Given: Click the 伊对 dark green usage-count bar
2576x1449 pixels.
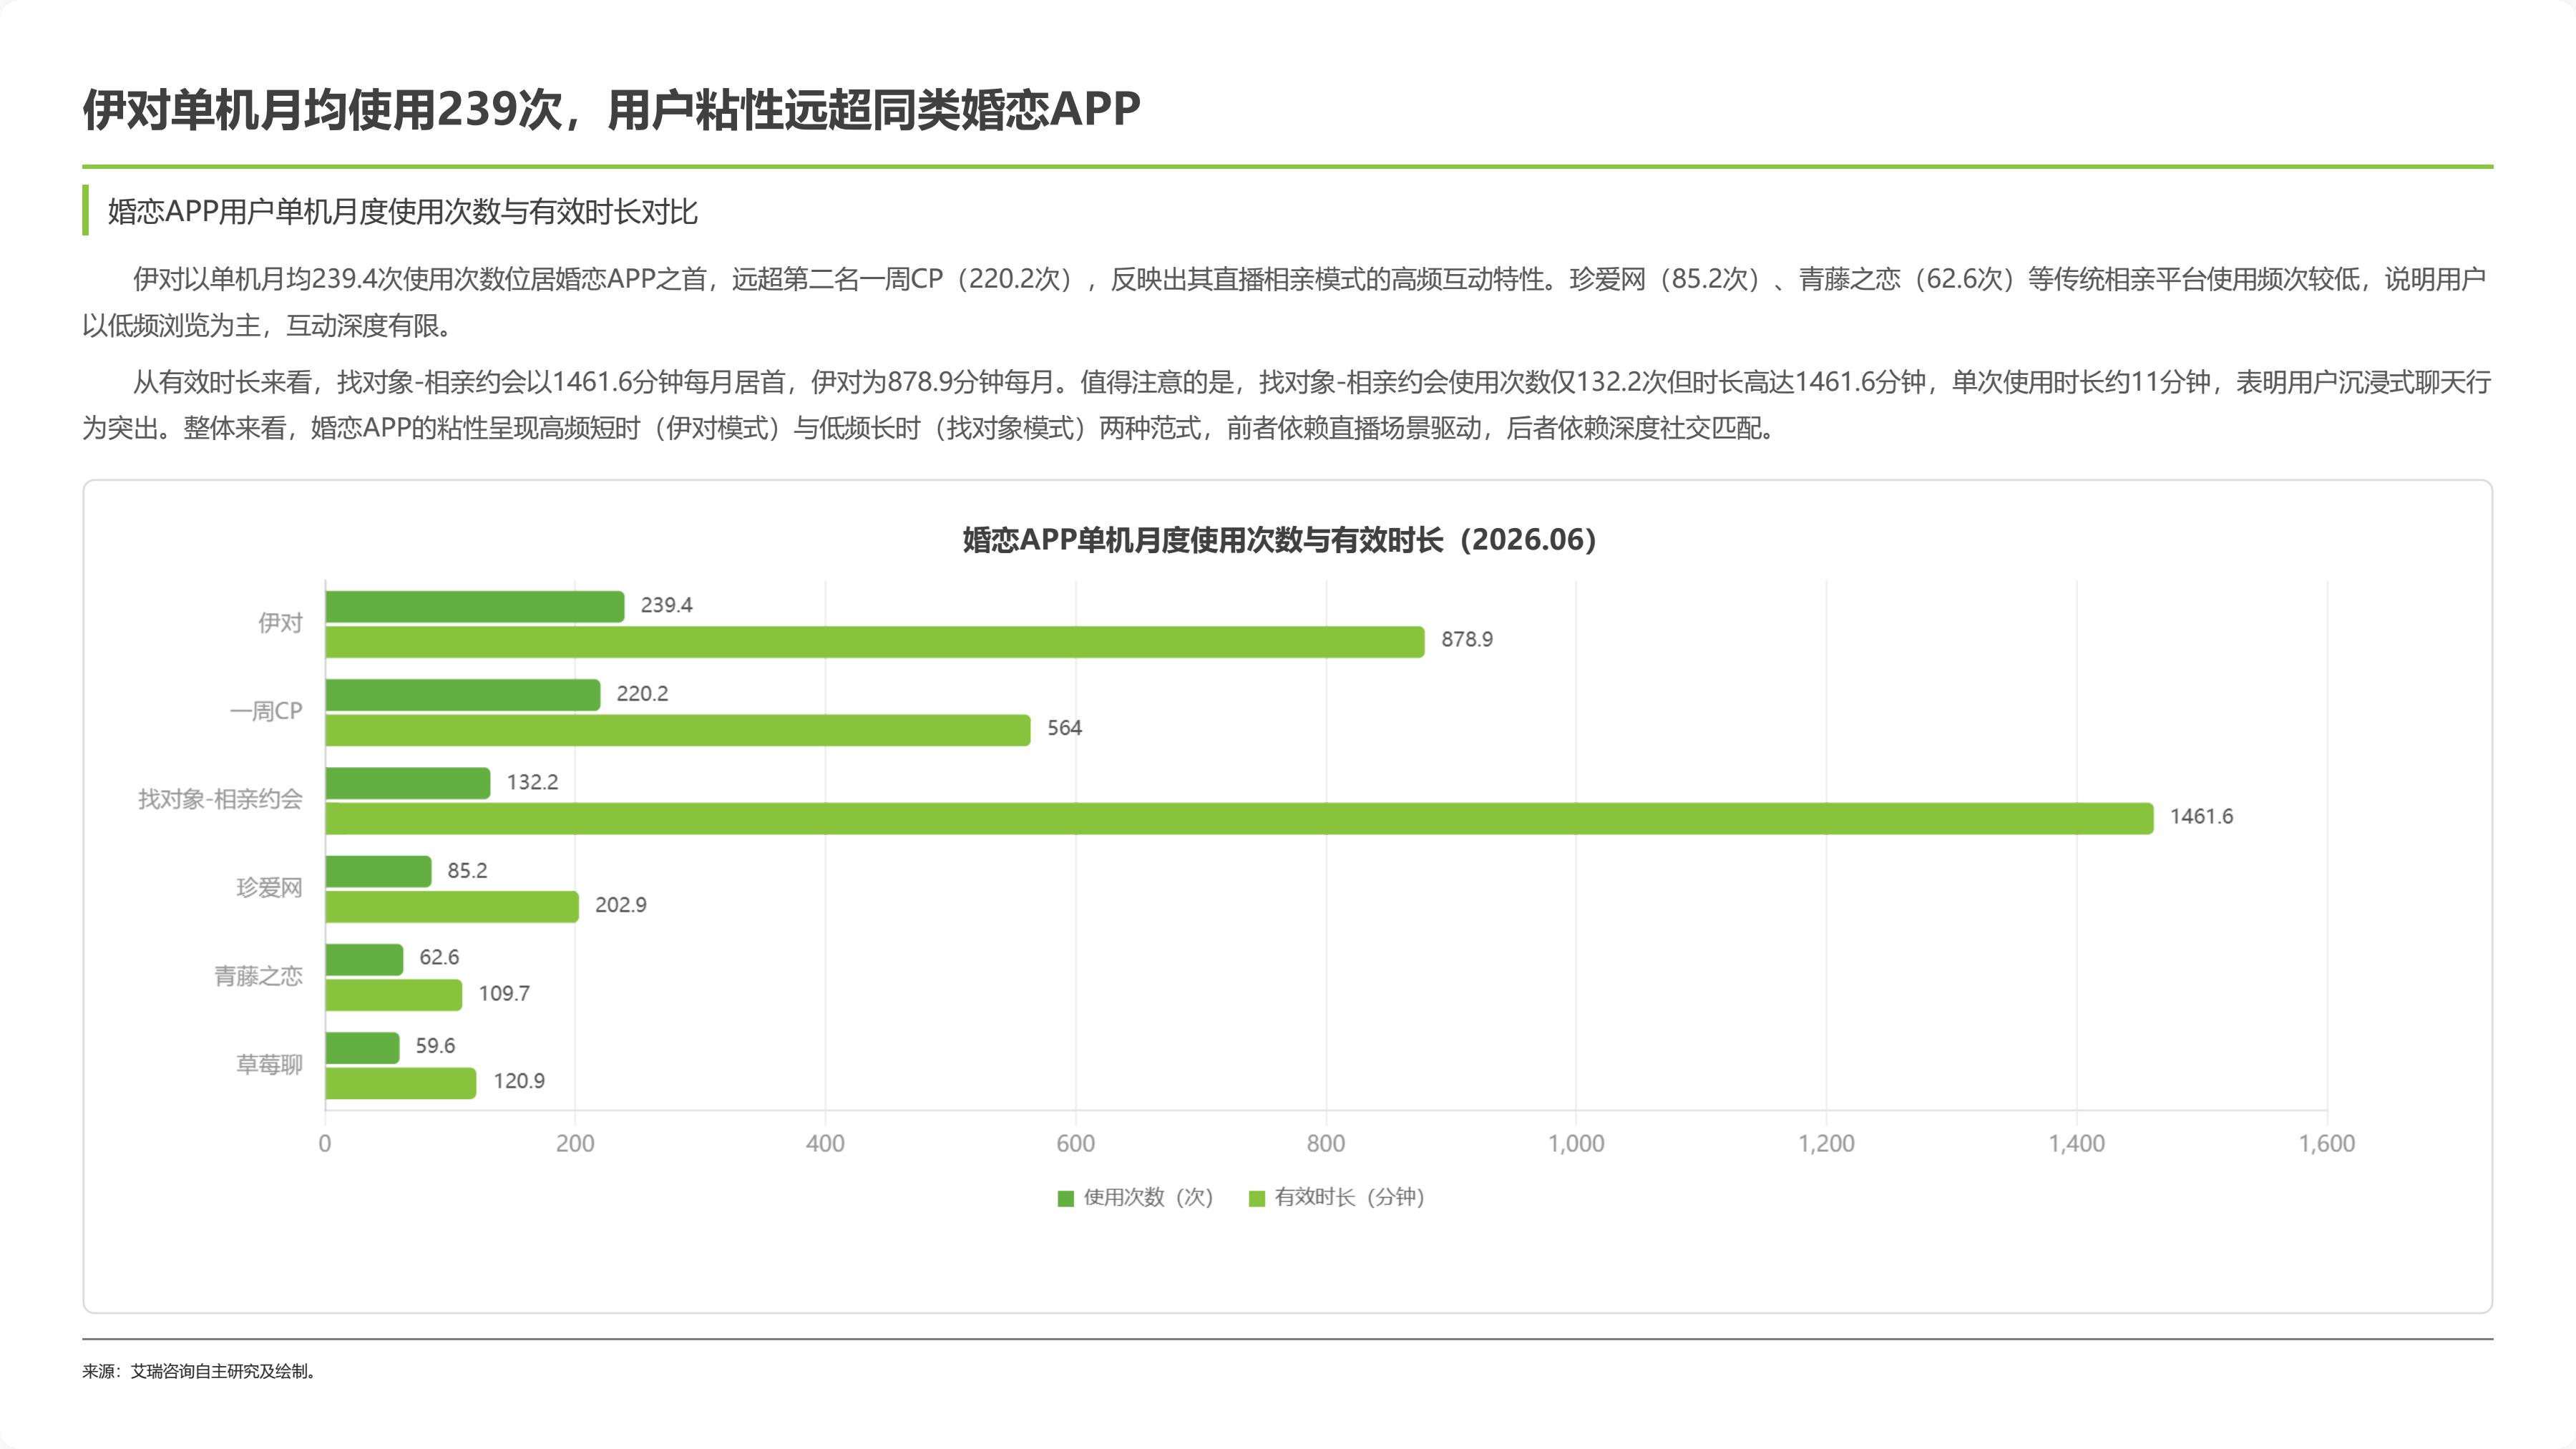Looking at the screenshot, I should pyautogui.click(x=475, y=606).
